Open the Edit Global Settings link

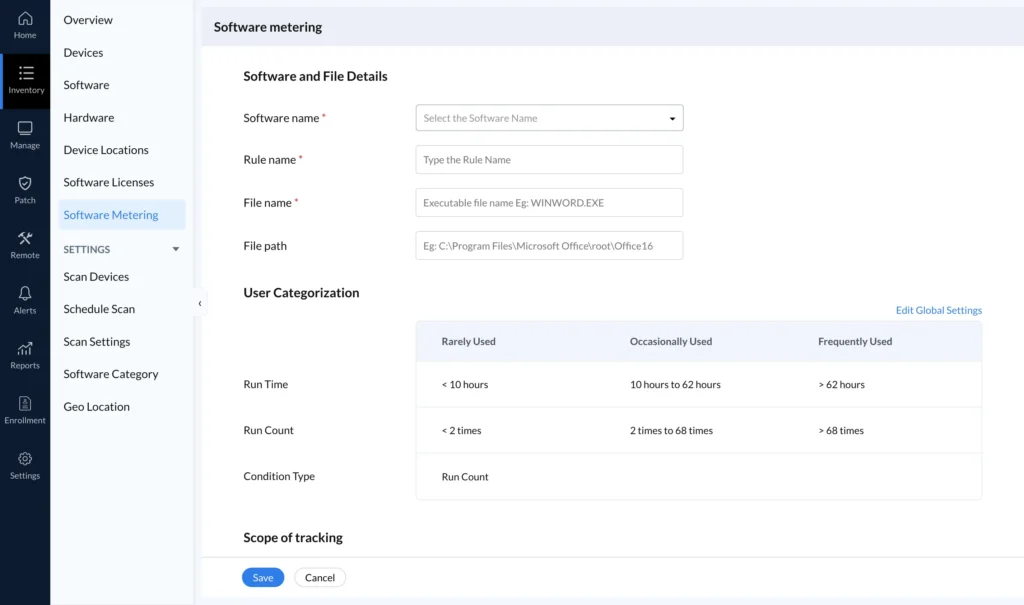938,310
